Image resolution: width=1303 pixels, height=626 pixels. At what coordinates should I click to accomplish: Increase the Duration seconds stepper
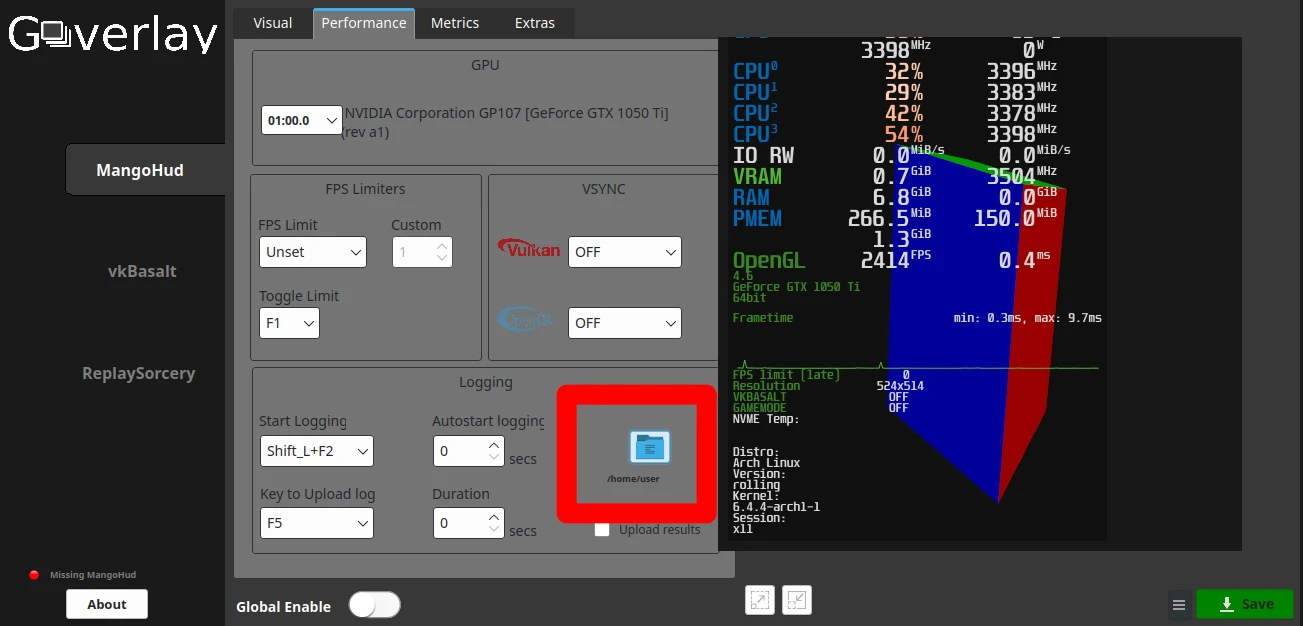[494, 516]
